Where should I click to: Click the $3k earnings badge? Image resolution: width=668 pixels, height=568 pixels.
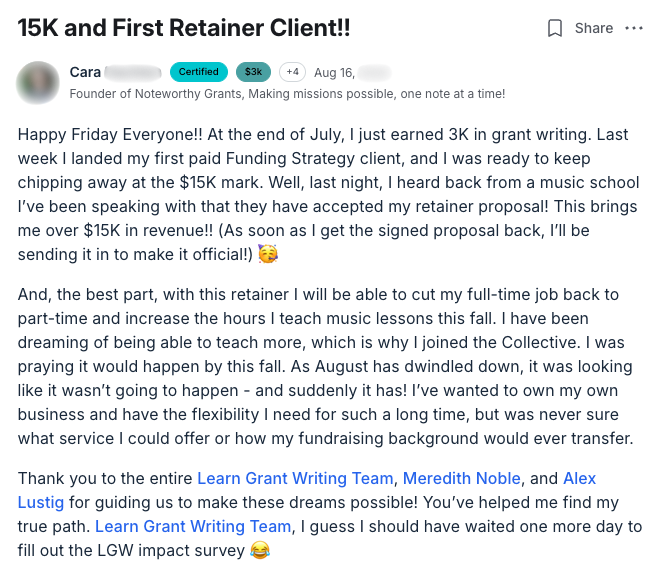click(x=253, y=72)
